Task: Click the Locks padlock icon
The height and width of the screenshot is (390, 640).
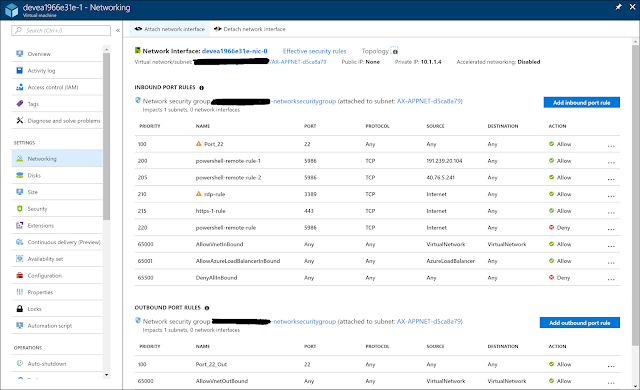Action: pyautogui.click(x=20, y=309)
